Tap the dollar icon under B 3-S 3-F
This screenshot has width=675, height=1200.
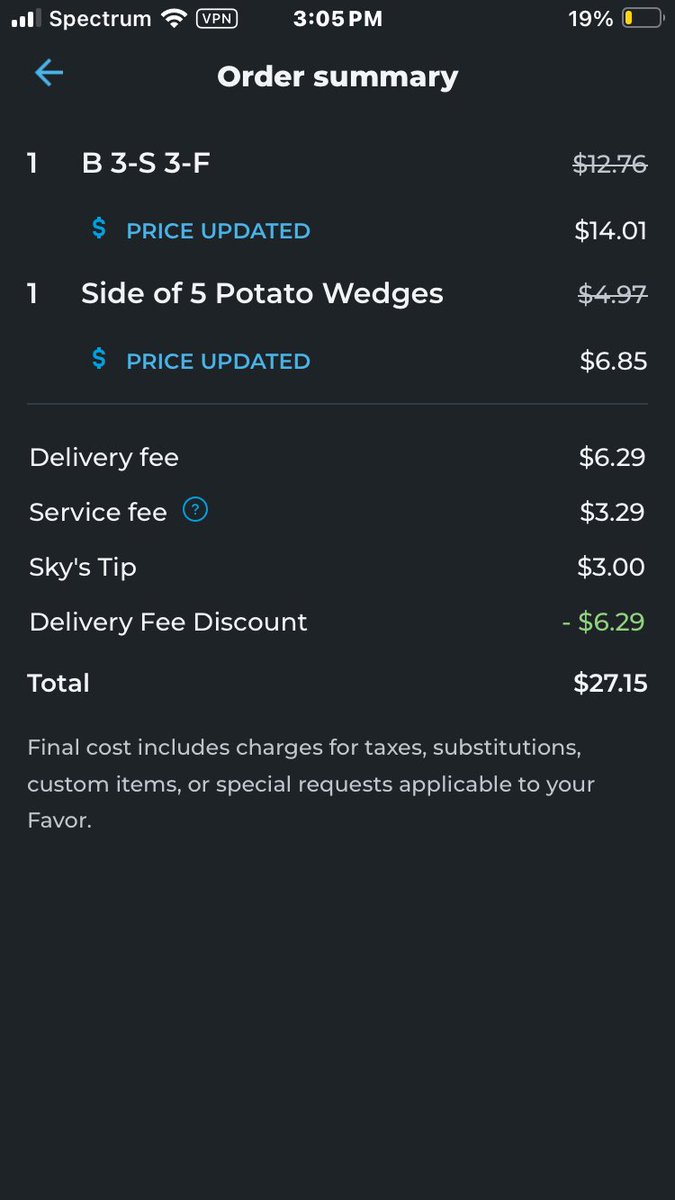[x=99, y=229]
